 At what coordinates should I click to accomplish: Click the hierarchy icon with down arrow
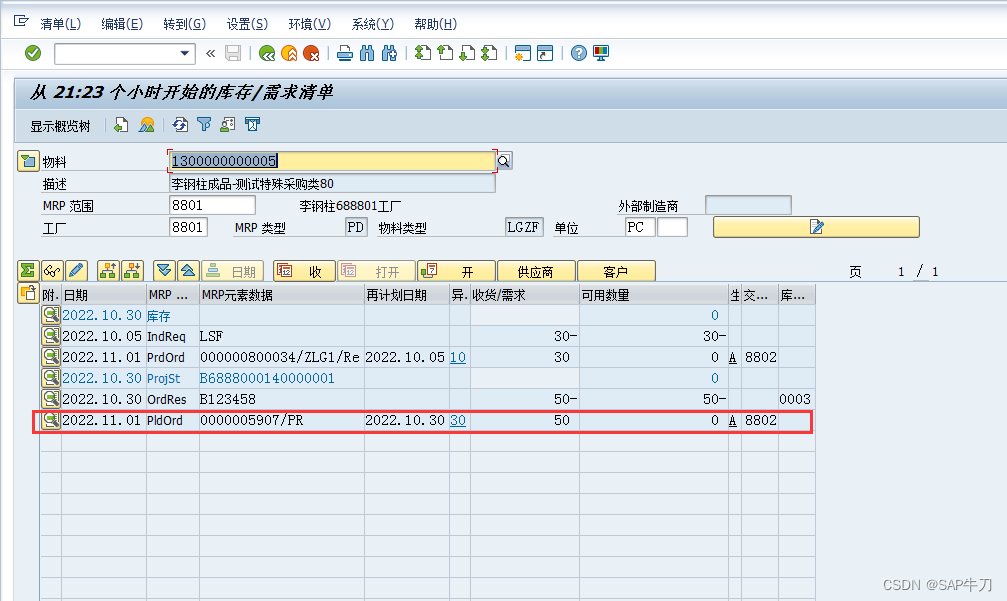[132, 271]
